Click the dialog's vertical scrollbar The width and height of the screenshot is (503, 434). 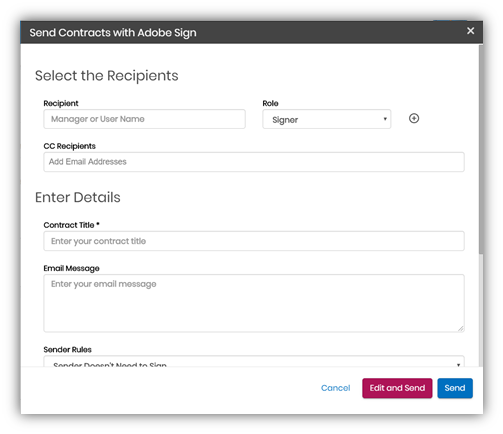tap(481, 149)
